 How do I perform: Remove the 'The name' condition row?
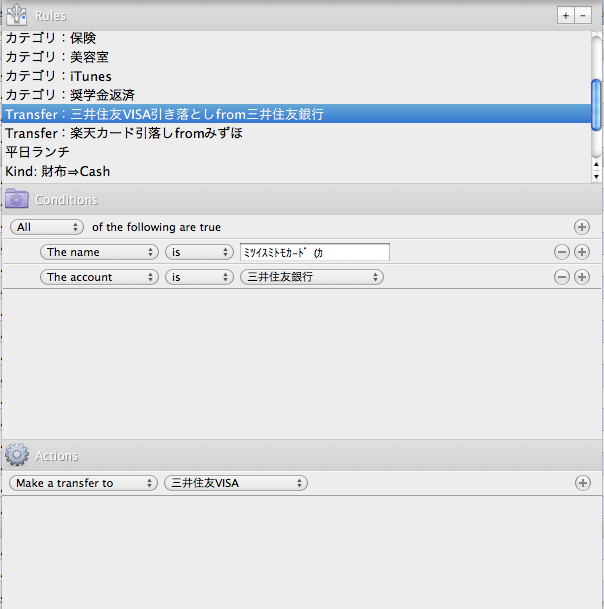562,252
